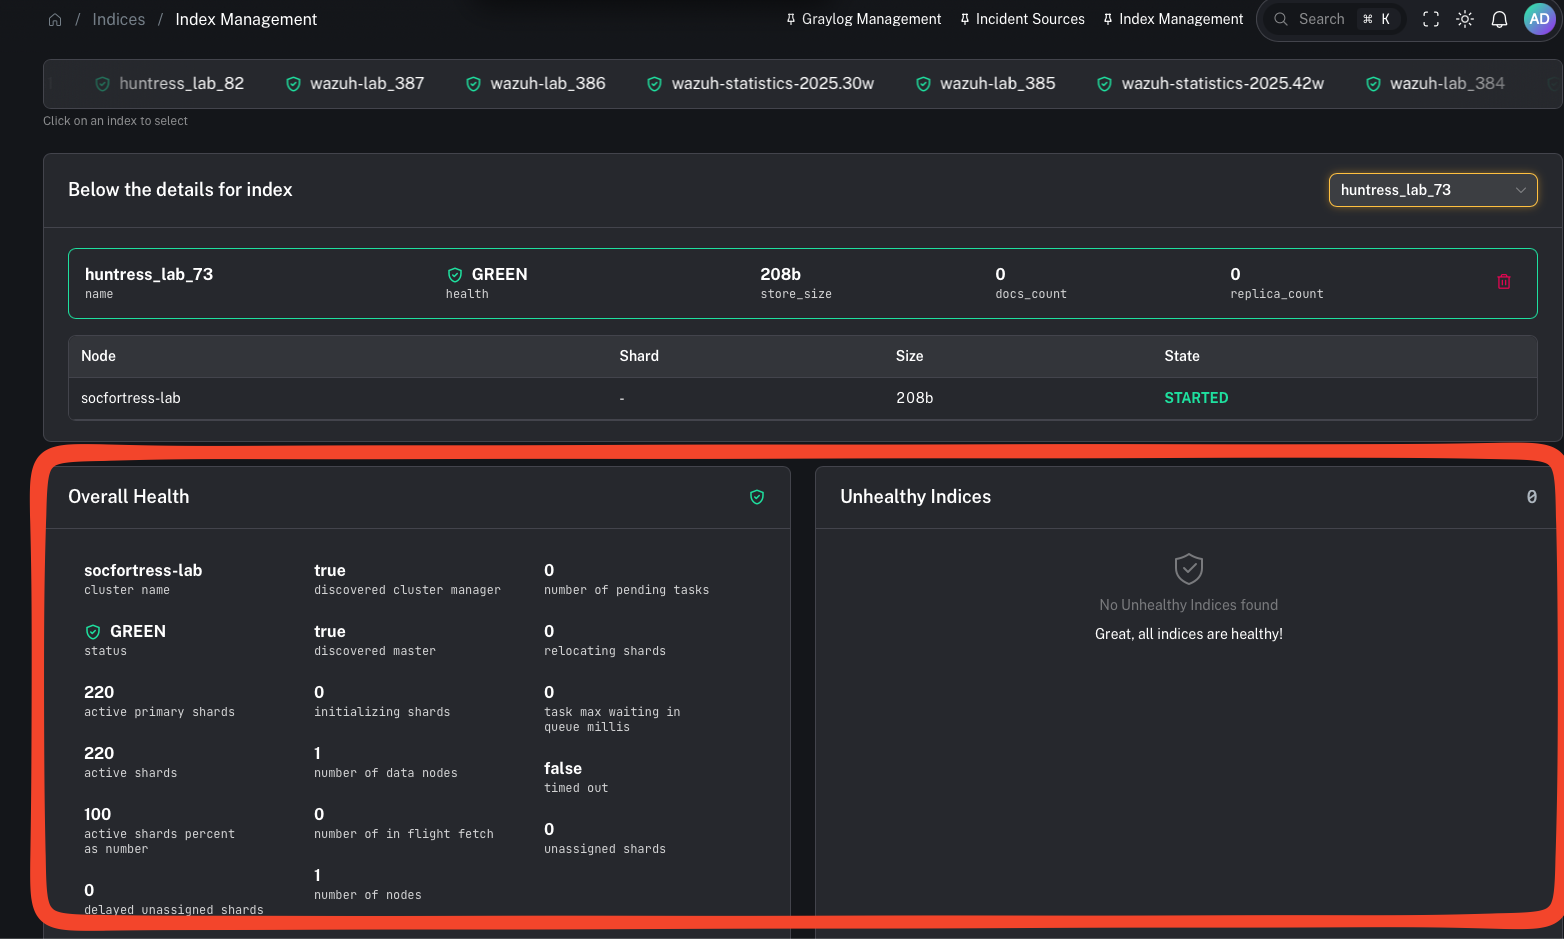Screen dimensions: 1564x939
Task: Click 'Great, all indices are healthy!' message
Action: [x=1188, y=634]
